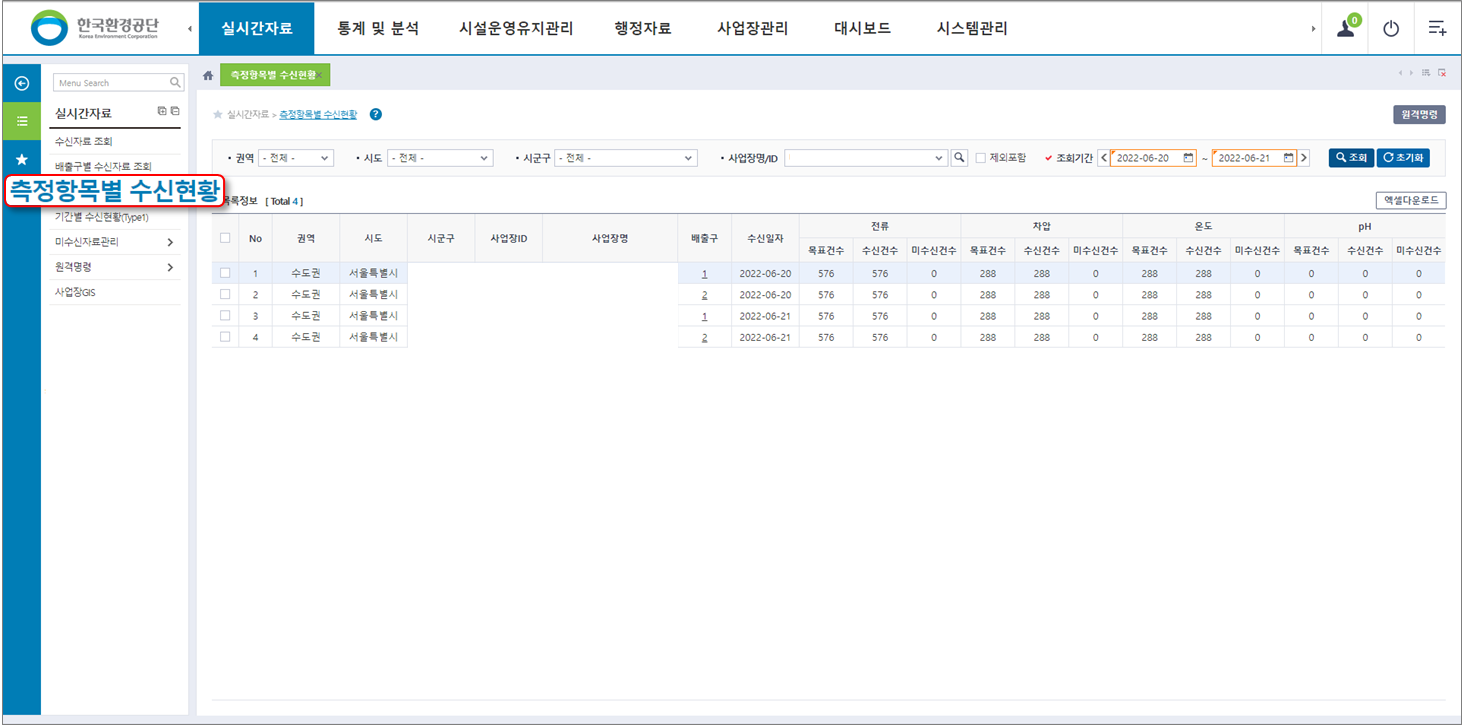Open the 시도 dropdown
1462x725 pixels.
pos(440,158)
